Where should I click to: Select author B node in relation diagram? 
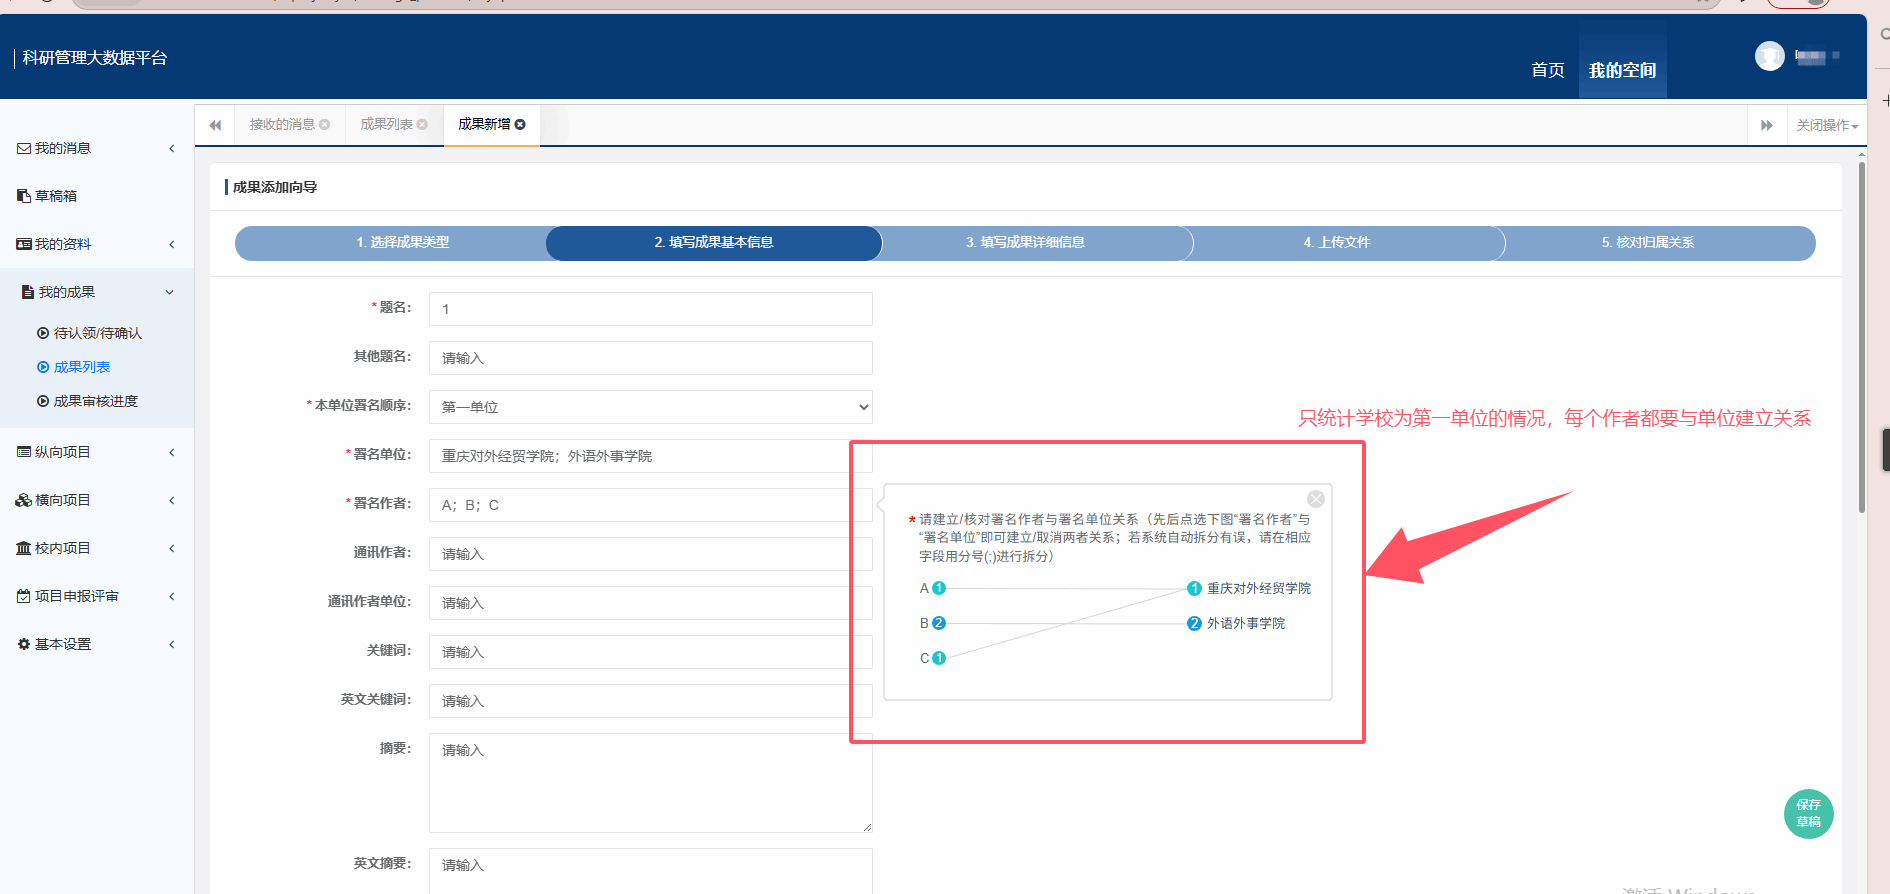click(938, 623)
